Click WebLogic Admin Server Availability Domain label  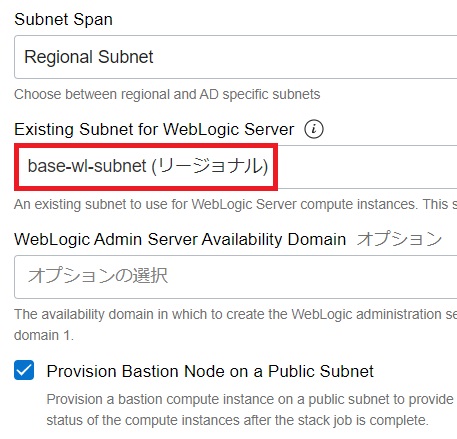coord(180,239)
